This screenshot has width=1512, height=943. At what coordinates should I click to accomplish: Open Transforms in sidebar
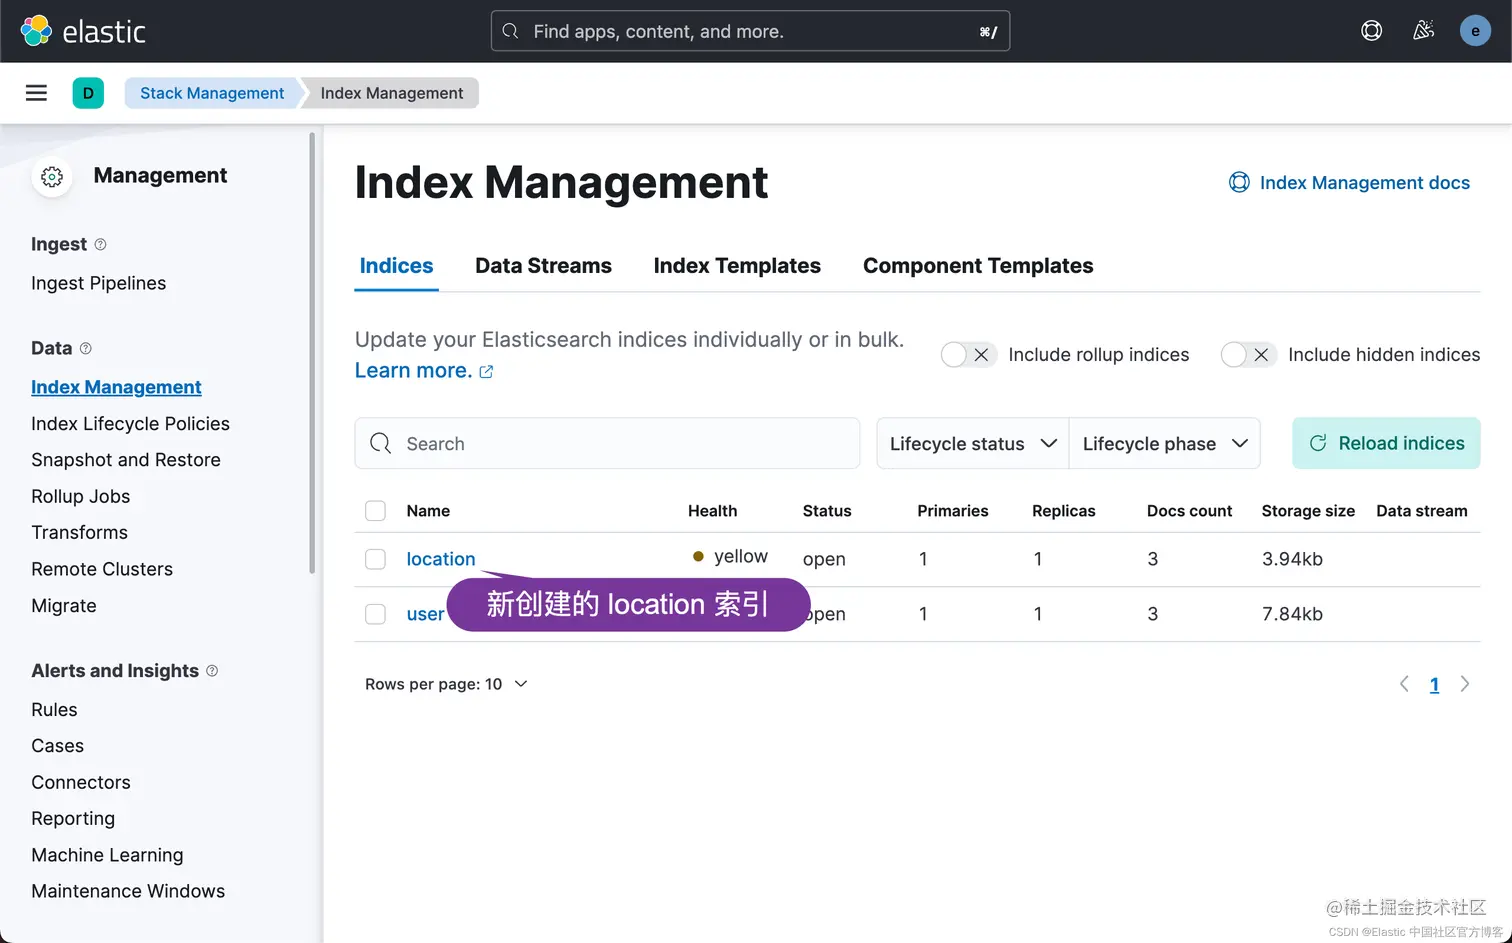(79, 532)
